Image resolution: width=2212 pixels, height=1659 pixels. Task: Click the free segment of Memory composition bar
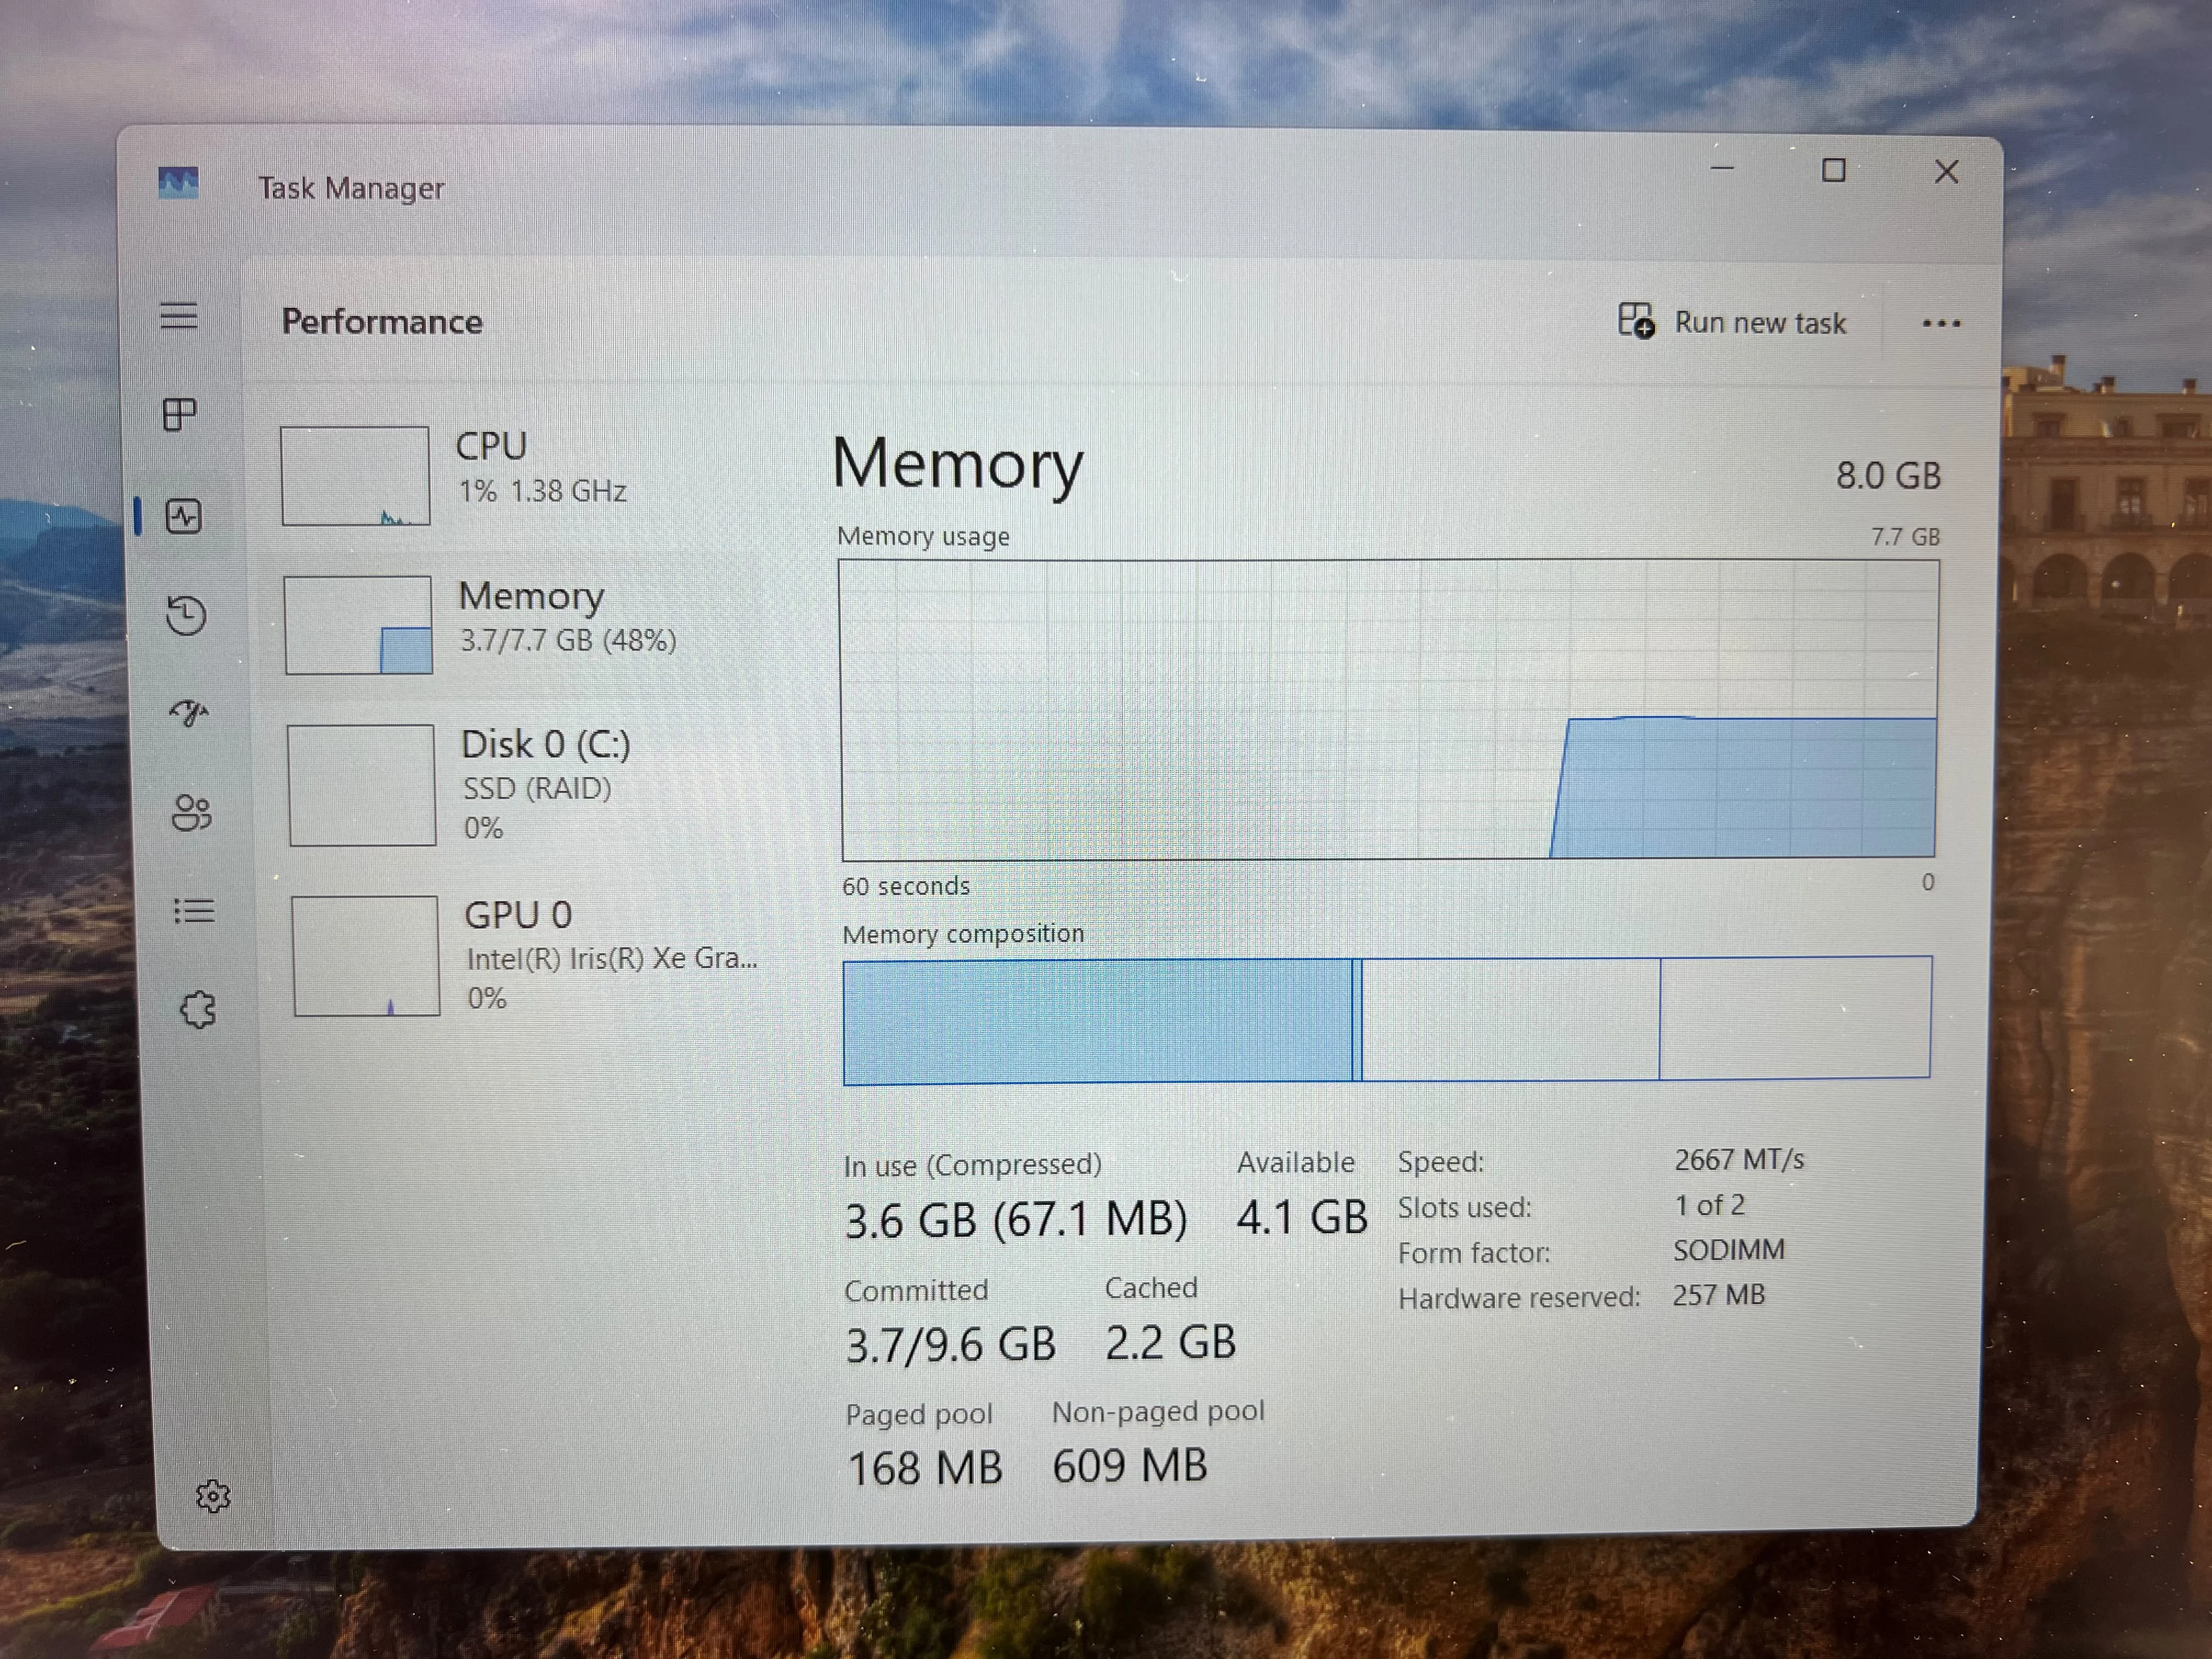click(1796, 1017)
